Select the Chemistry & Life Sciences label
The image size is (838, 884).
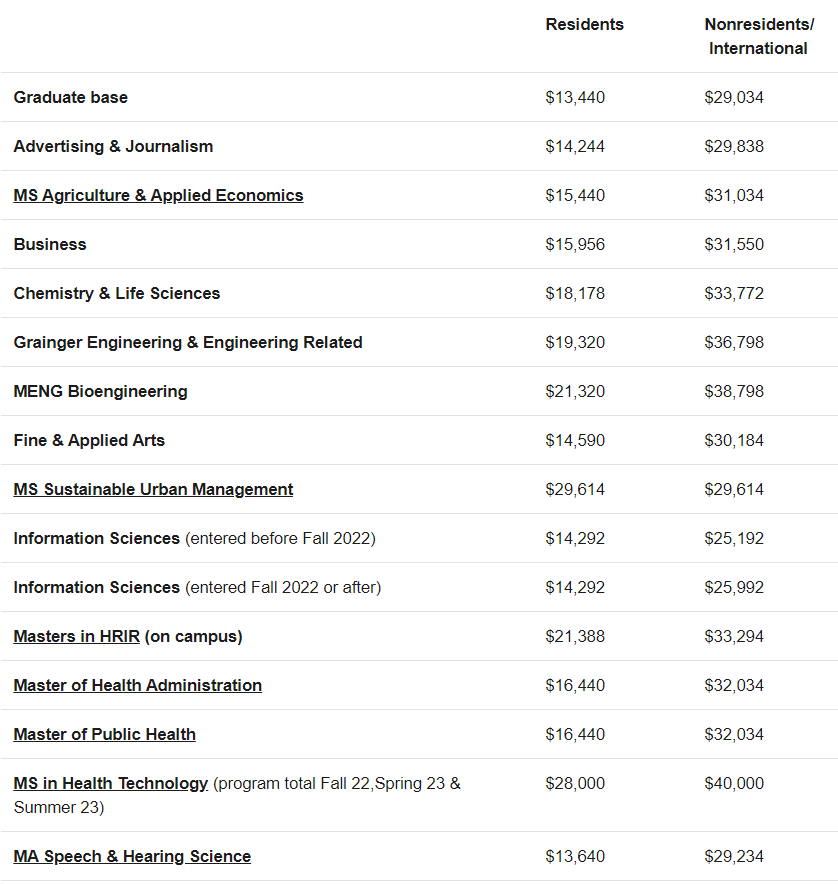(x=117, y=294)
